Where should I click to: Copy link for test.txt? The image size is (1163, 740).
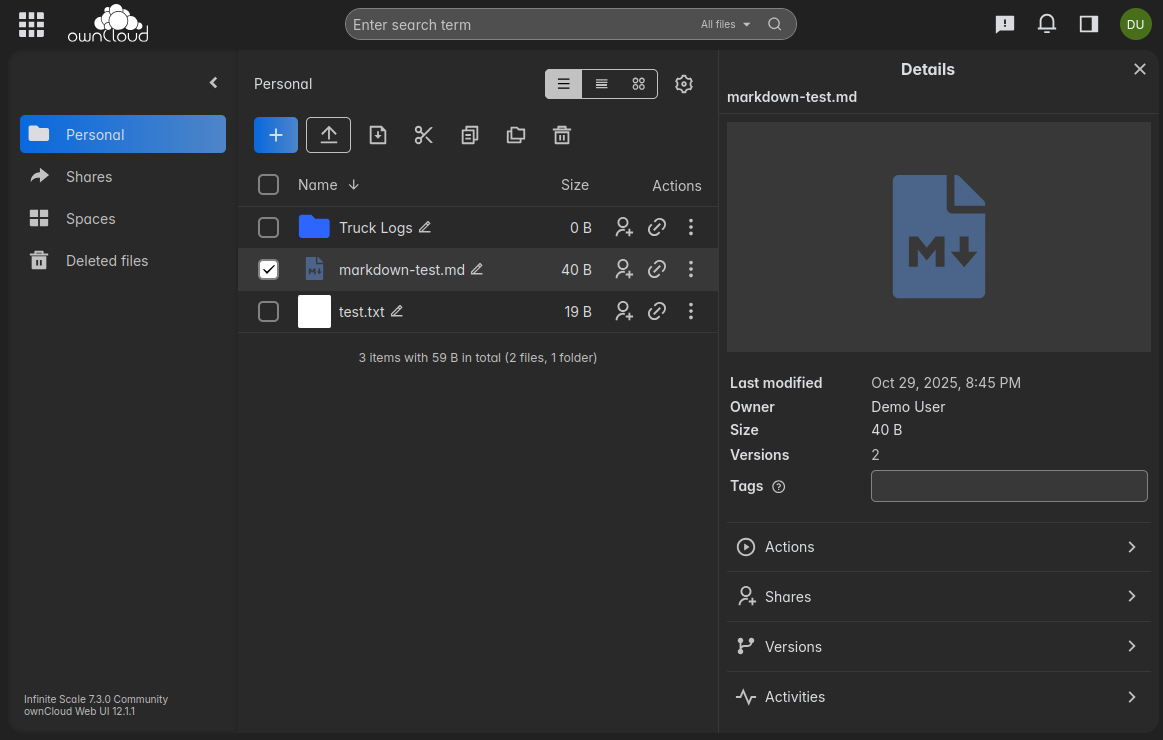(657, 311)
